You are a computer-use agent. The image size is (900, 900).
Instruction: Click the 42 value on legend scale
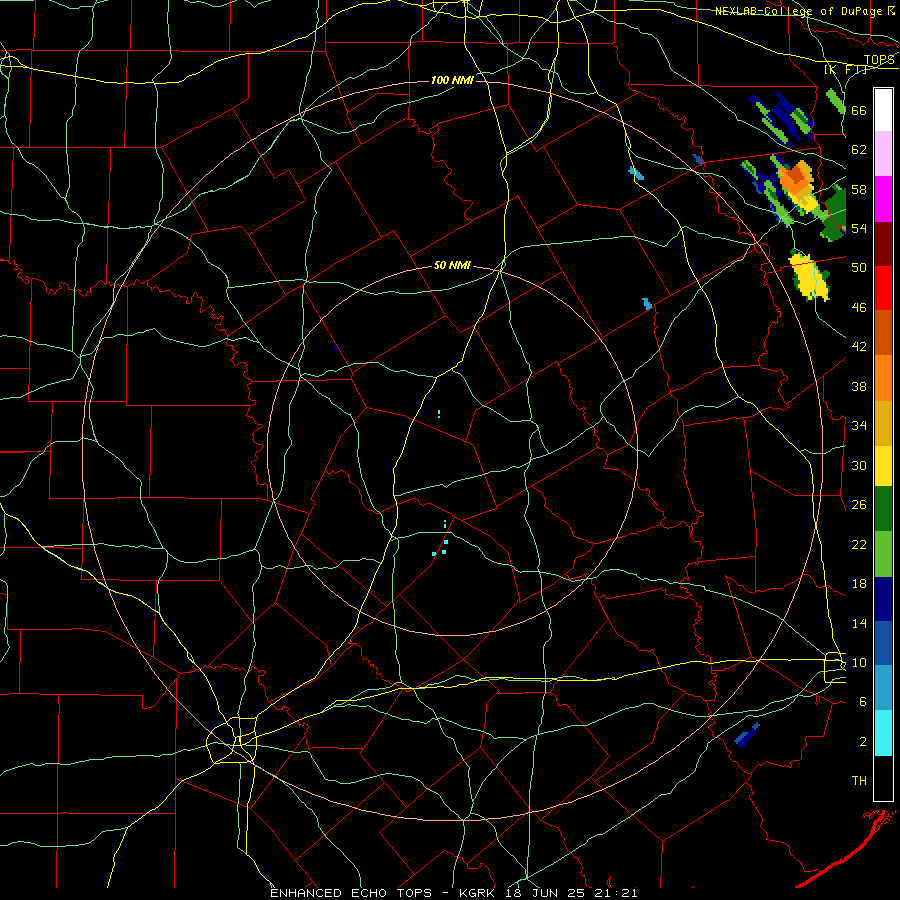[859, 347]
